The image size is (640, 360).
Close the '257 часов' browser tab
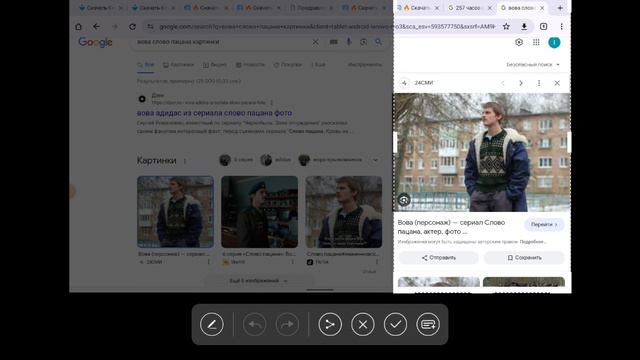coord(490,8)
